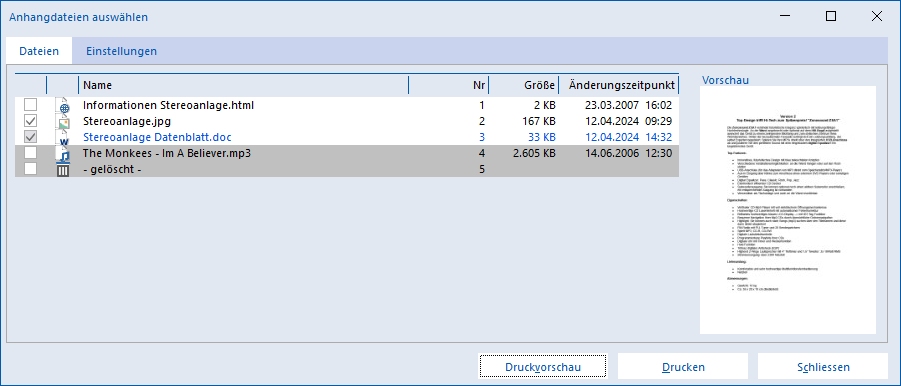Viewport: 901px width, 386px height.
Task: Open the Druckvorschau print preview
Action: tap(543, 367)
